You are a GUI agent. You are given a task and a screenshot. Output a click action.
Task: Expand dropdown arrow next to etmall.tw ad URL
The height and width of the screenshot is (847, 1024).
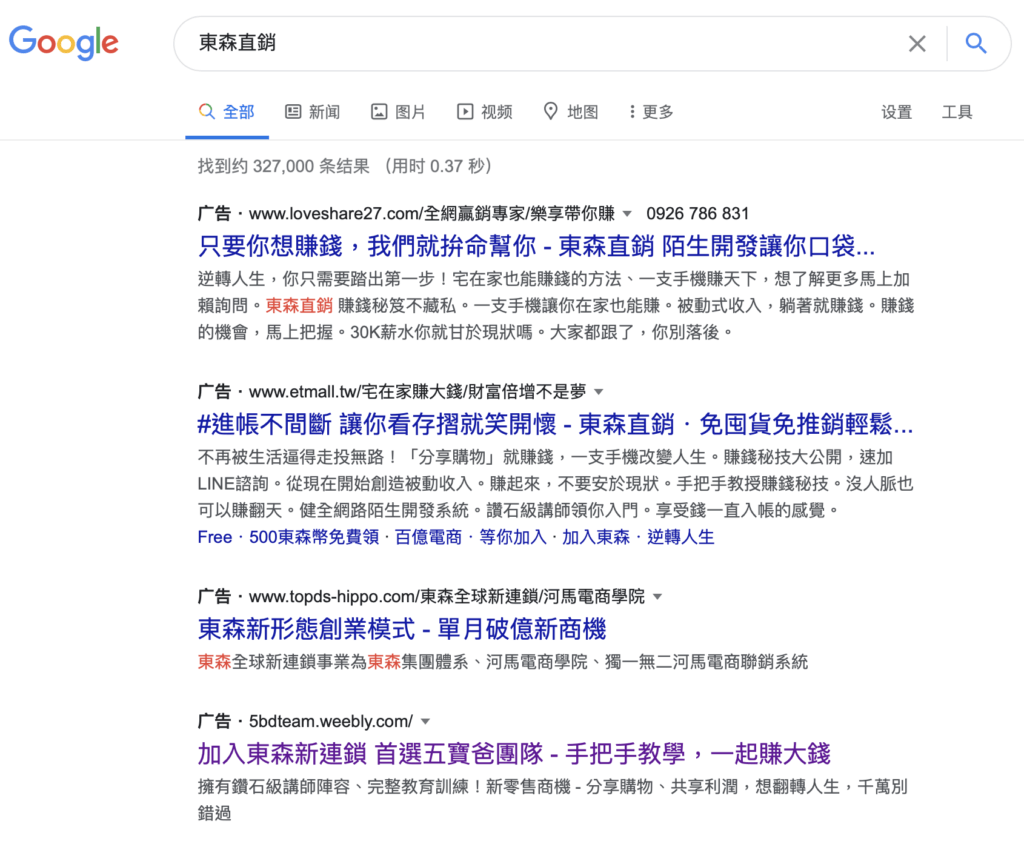(599, 392)
